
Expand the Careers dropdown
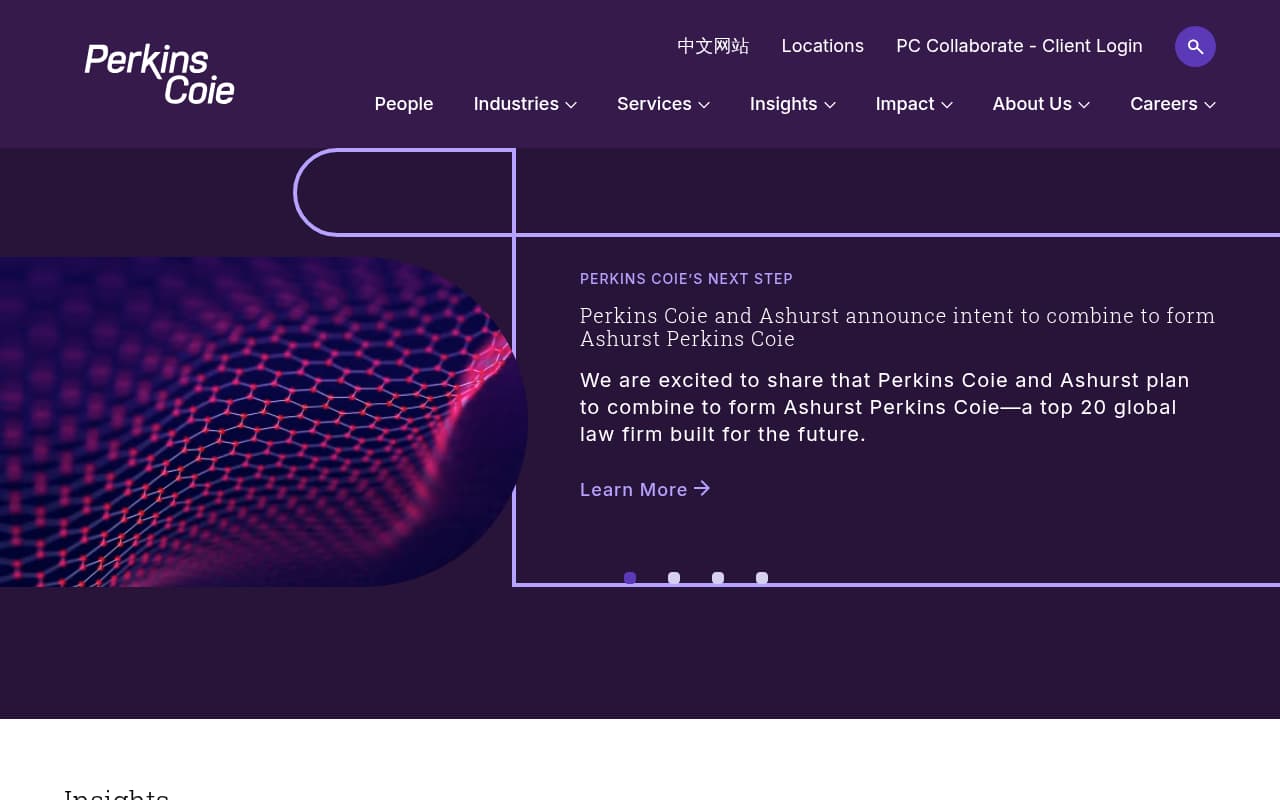1172,104
